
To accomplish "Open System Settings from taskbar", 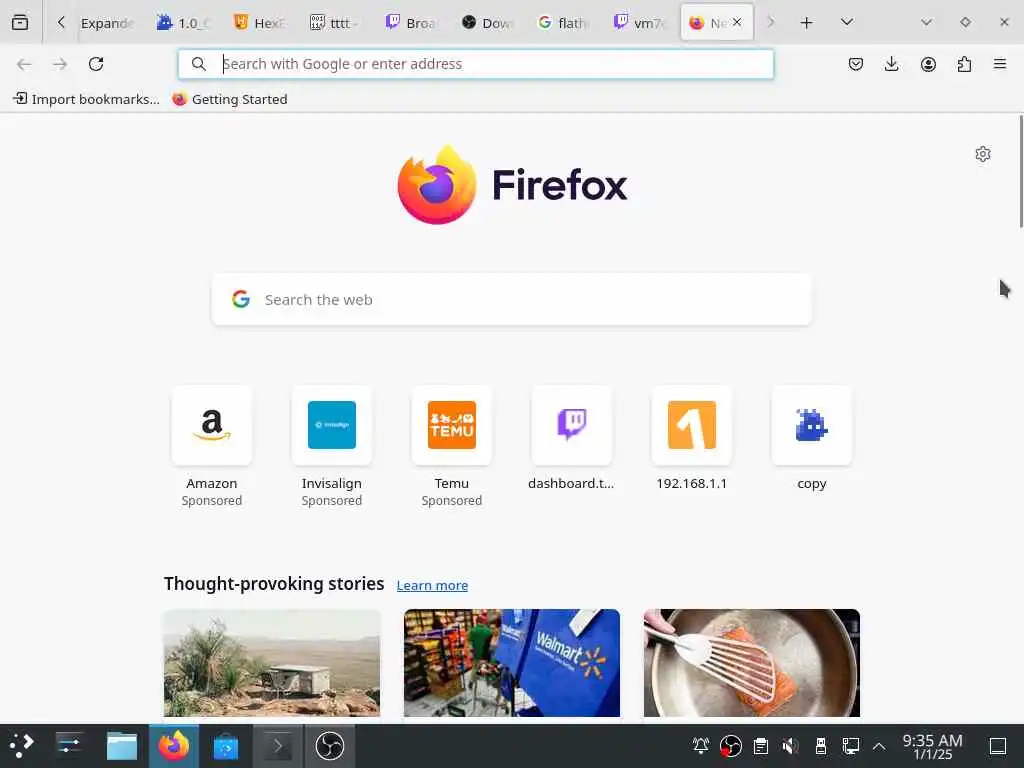I will [x=69, y=746].
